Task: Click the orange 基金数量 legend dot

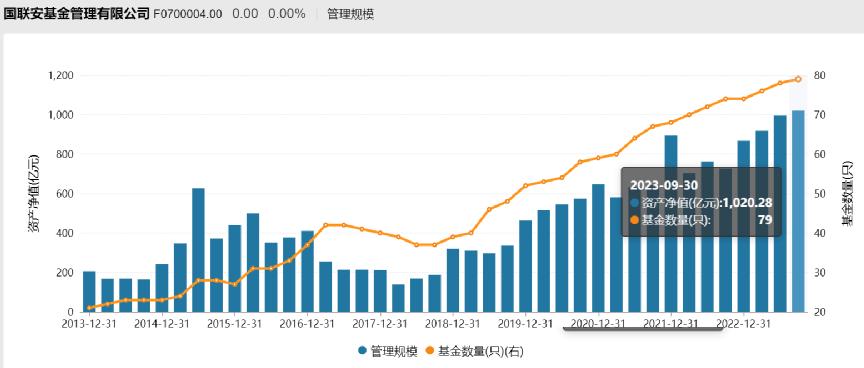Action: [x=430, y=351]
